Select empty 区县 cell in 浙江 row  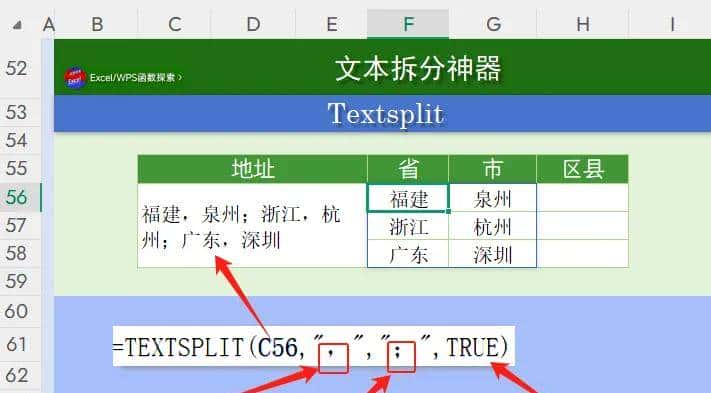click(x=583, y=226)
